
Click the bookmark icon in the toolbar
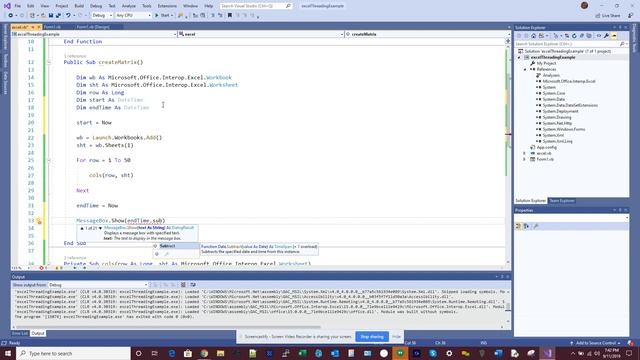pyautogui.click(x=230, y=16)
